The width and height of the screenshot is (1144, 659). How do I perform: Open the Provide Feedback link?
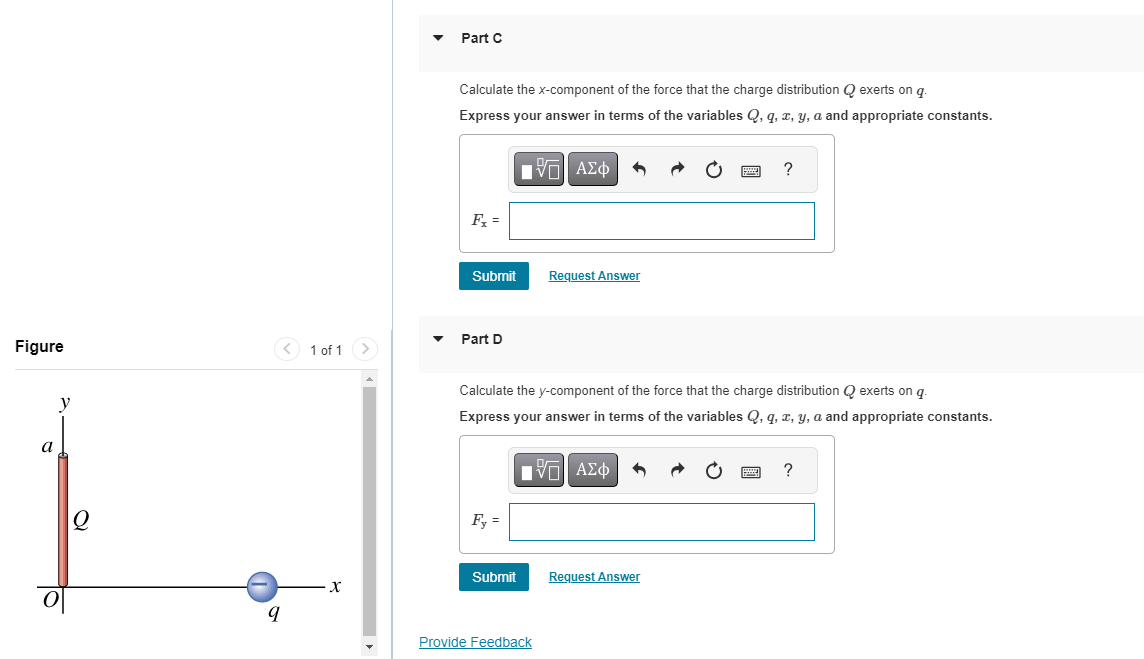[475, 641]
